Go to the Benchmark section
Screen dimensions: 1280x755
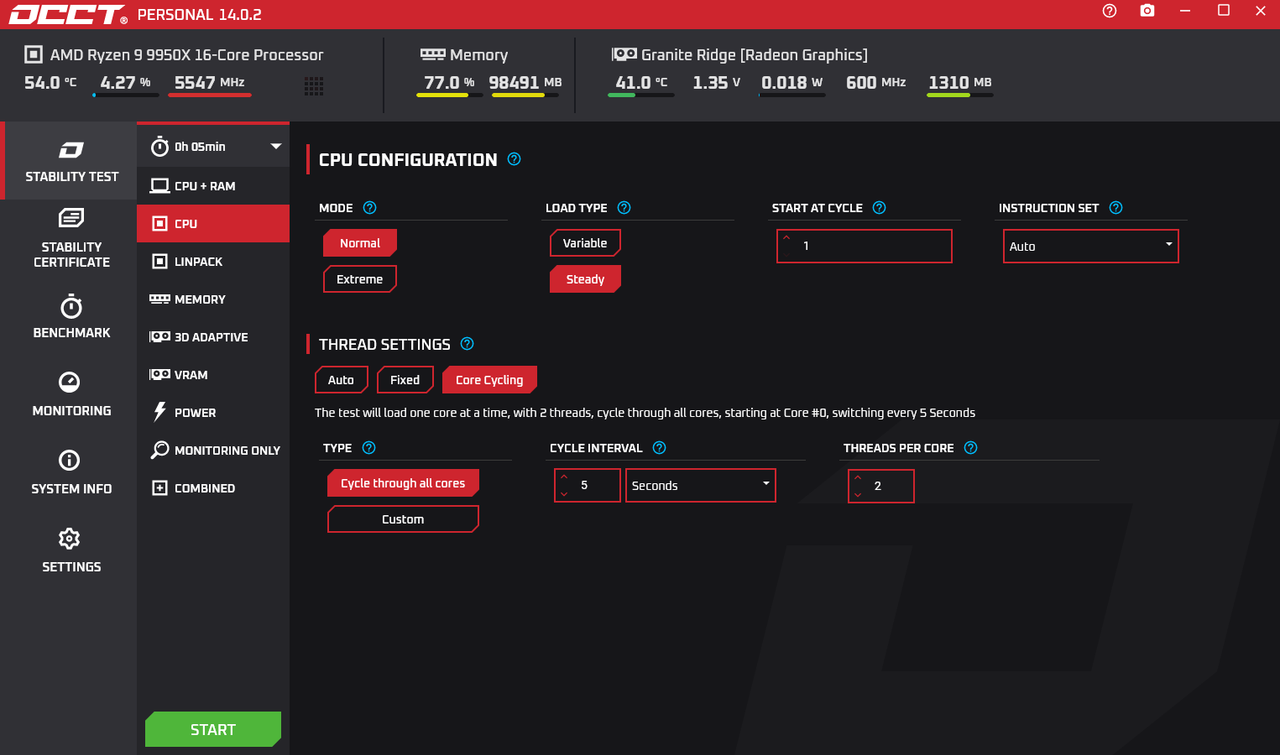(x=71, y=317)
